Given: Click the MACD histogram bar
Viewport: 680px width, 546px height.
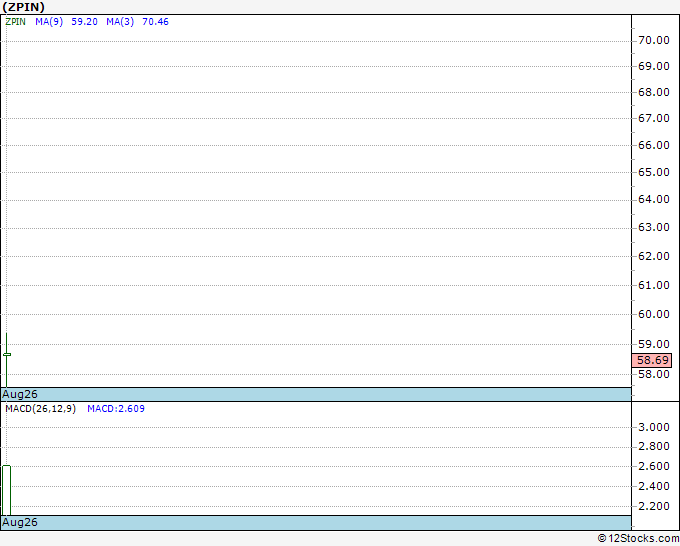Looking at the screenshot, I should [7, 490].
